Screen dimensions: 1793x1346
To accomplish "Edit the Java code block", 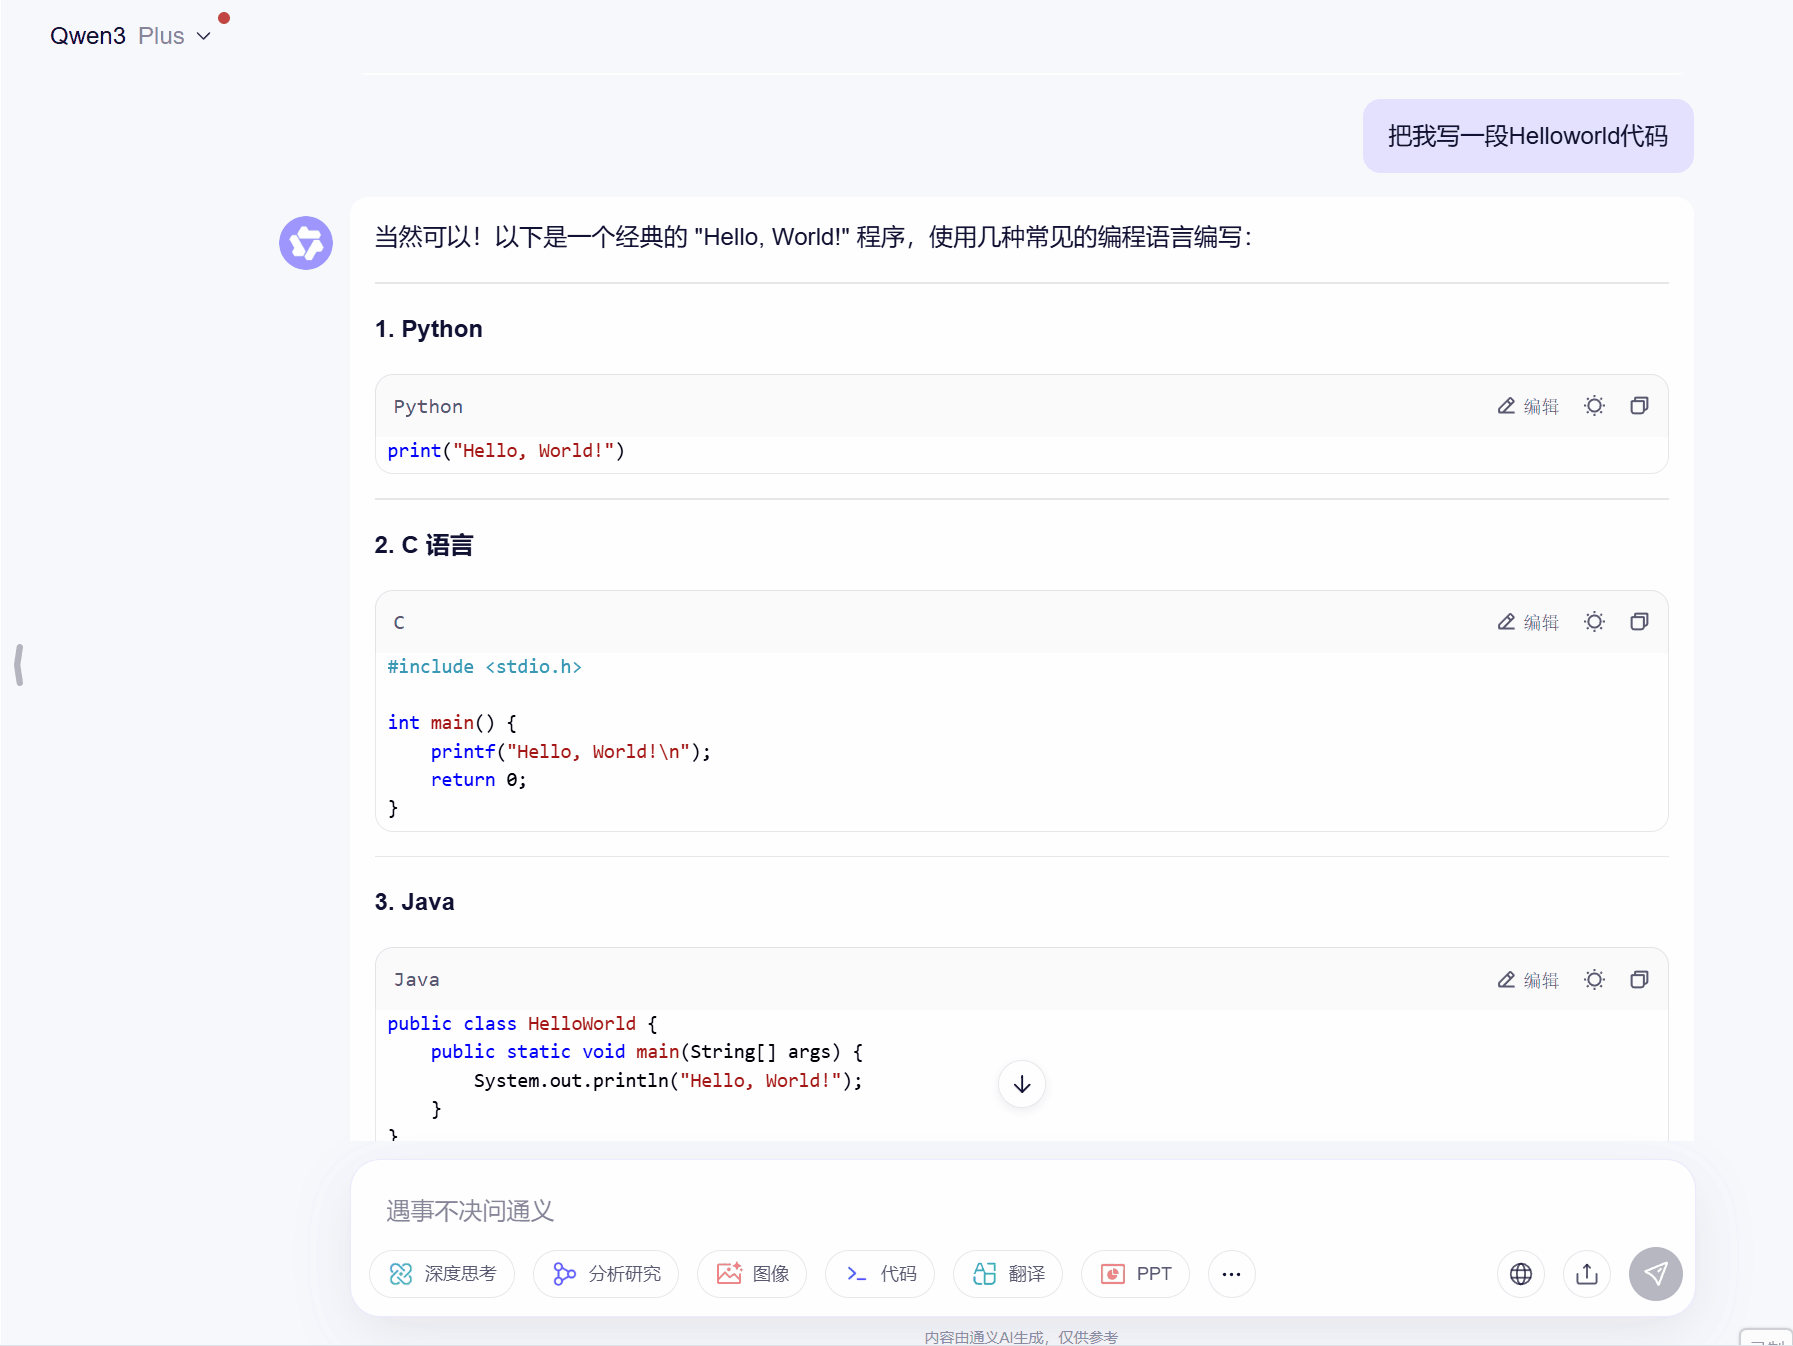I will point(1528,980).
